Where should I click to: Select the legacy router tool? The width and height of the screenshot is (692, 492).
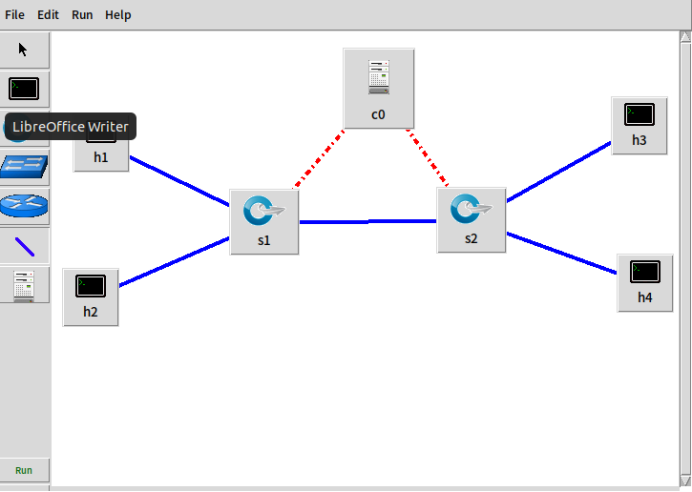pos(24,206)
